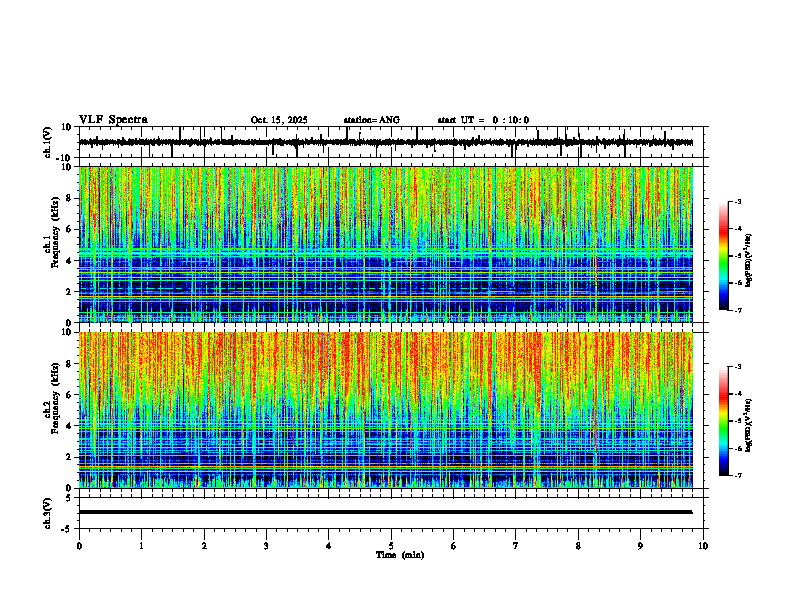
Task: Click the time axis tick label "0"
Action: pyautogui.click(x=79, y=546)
